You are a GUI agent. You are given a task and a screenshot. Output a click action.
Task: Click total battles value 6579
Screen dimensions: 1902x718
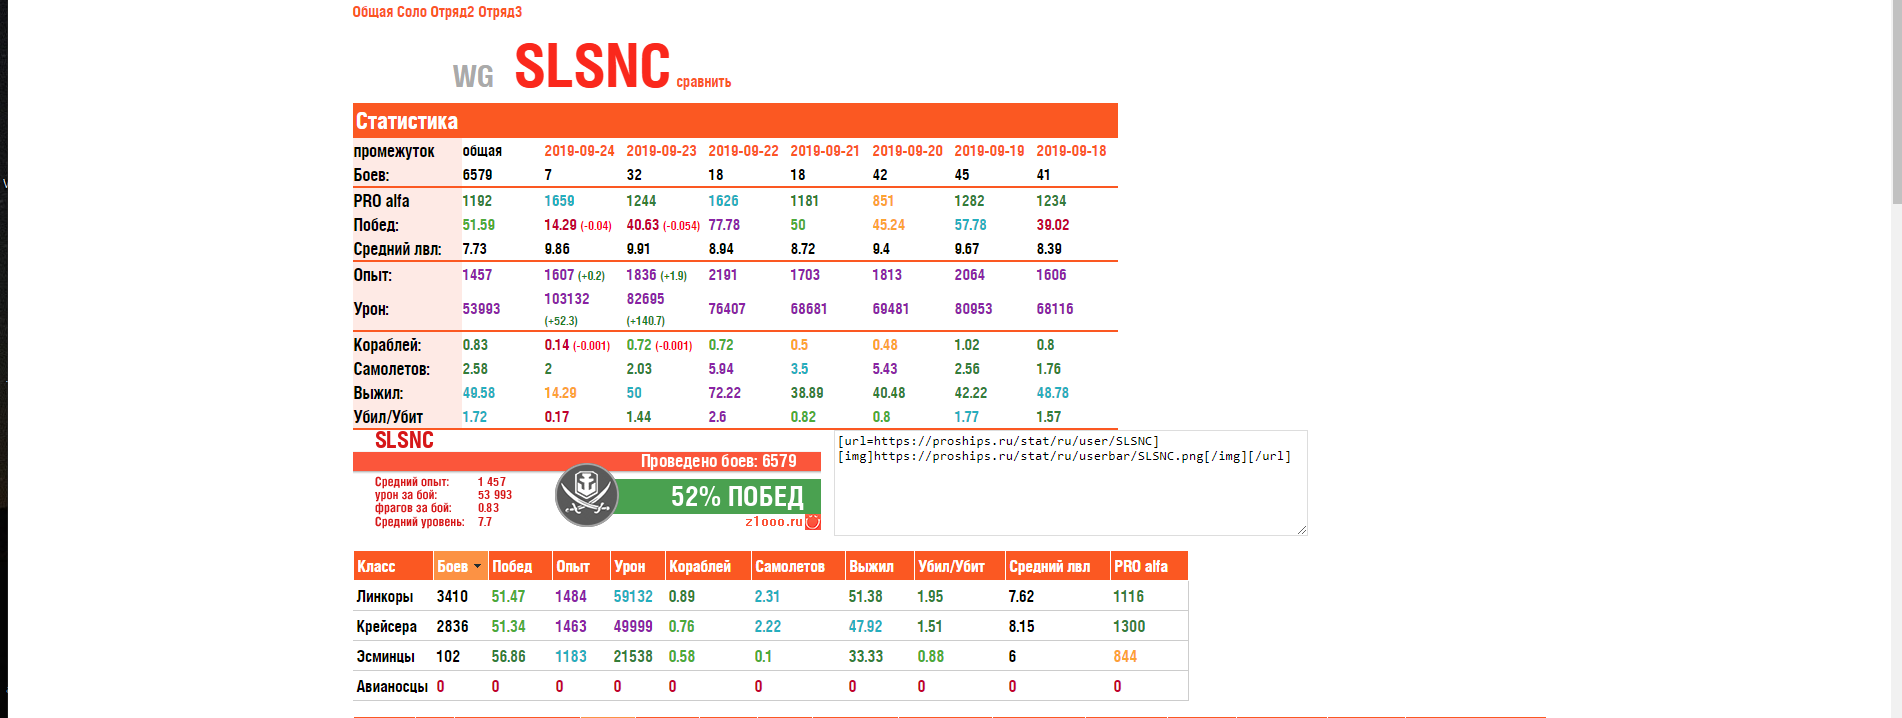(x=477, y=175)
